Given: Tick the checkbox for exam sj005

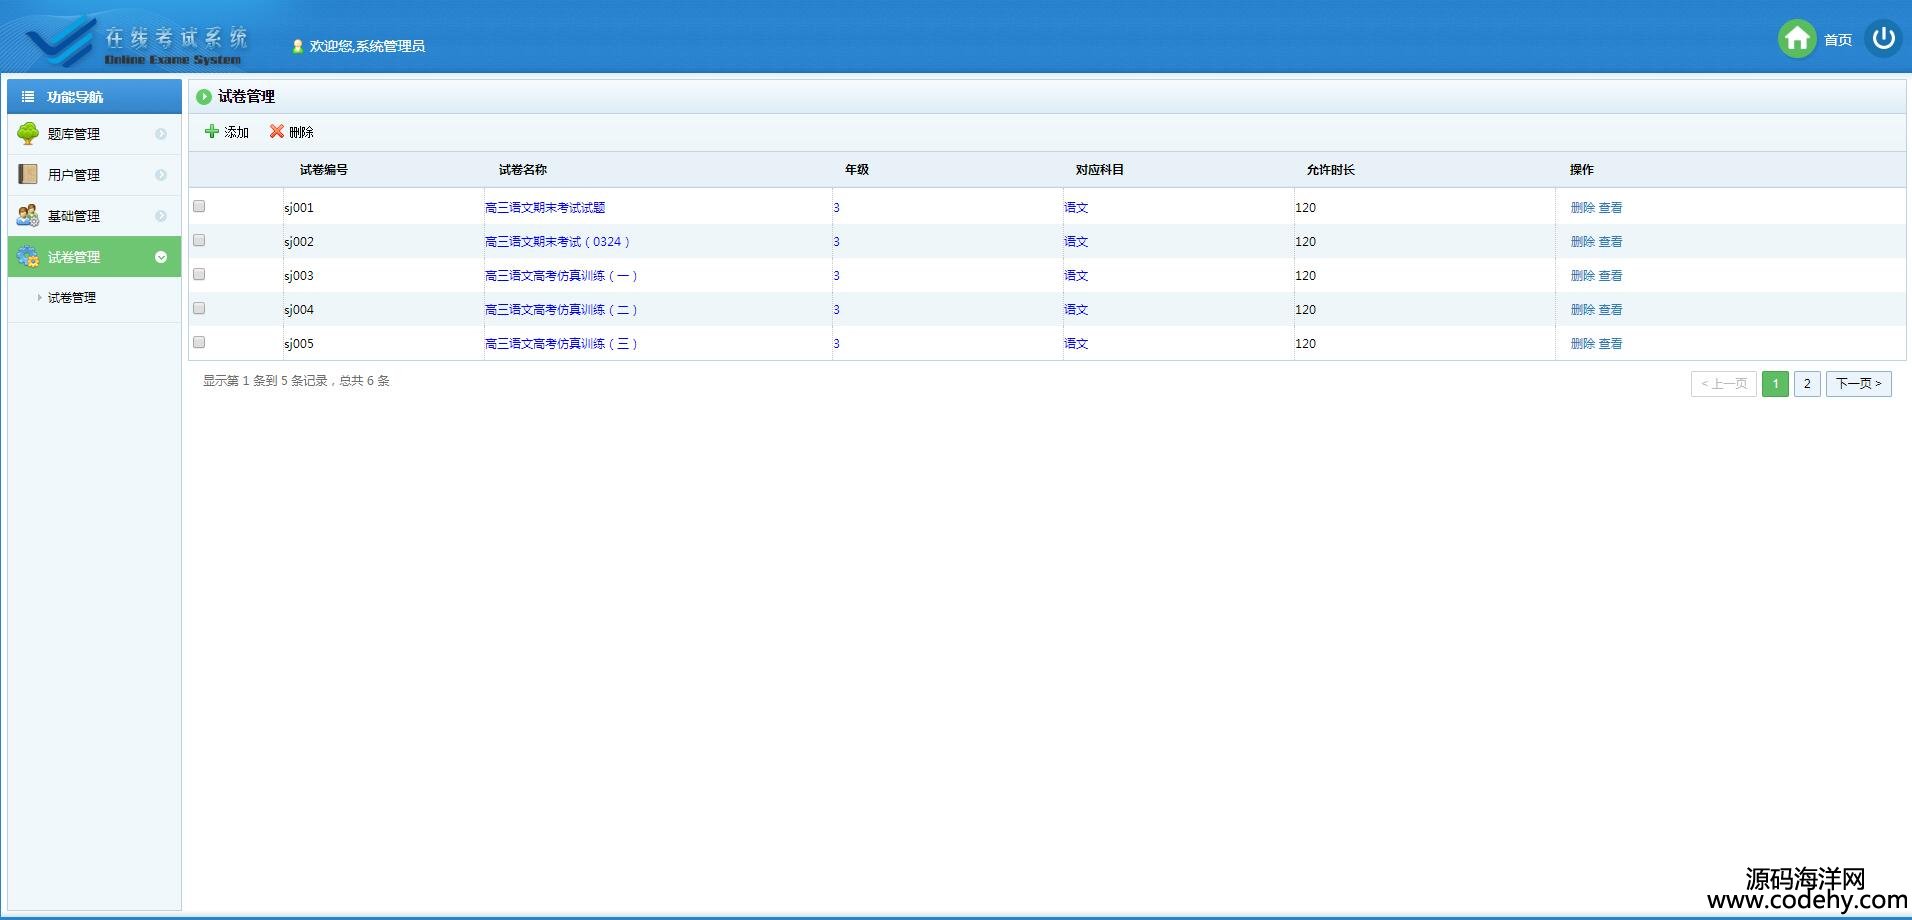Looking at the screenshot, I should click(199, 343).
